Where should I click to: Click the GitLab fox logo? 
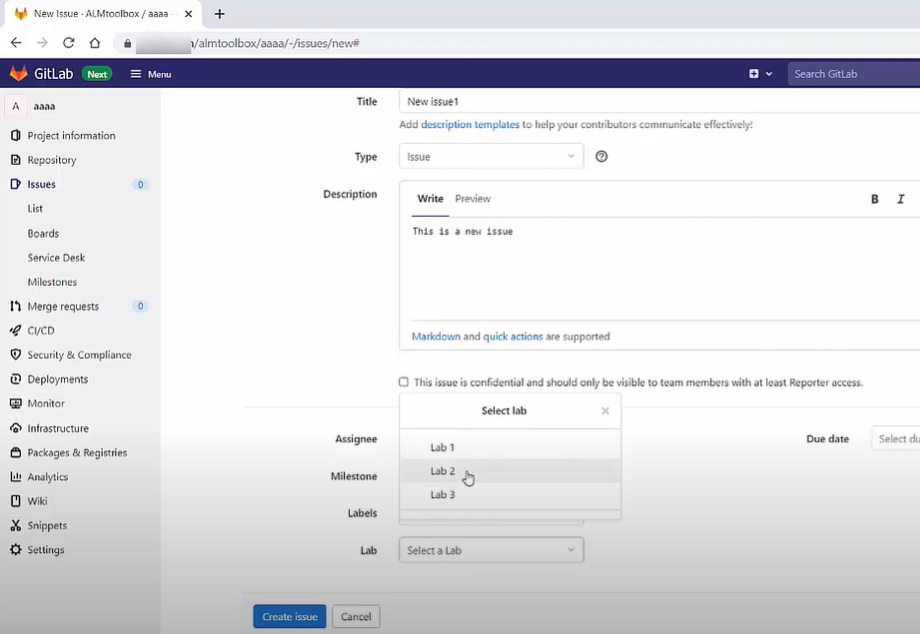16,73
